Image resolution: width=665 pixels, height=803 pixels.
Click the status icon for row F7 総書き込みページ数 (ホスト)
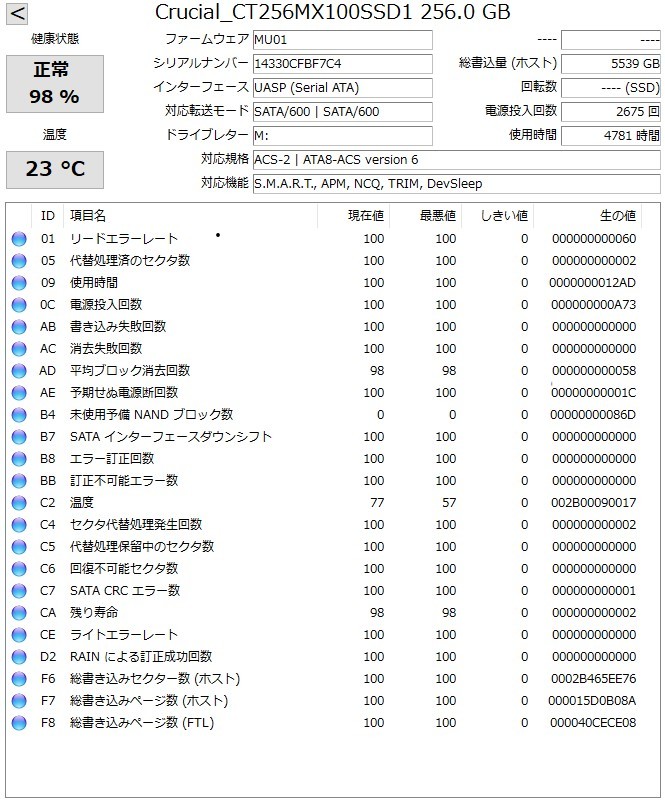tap(19, 702)
